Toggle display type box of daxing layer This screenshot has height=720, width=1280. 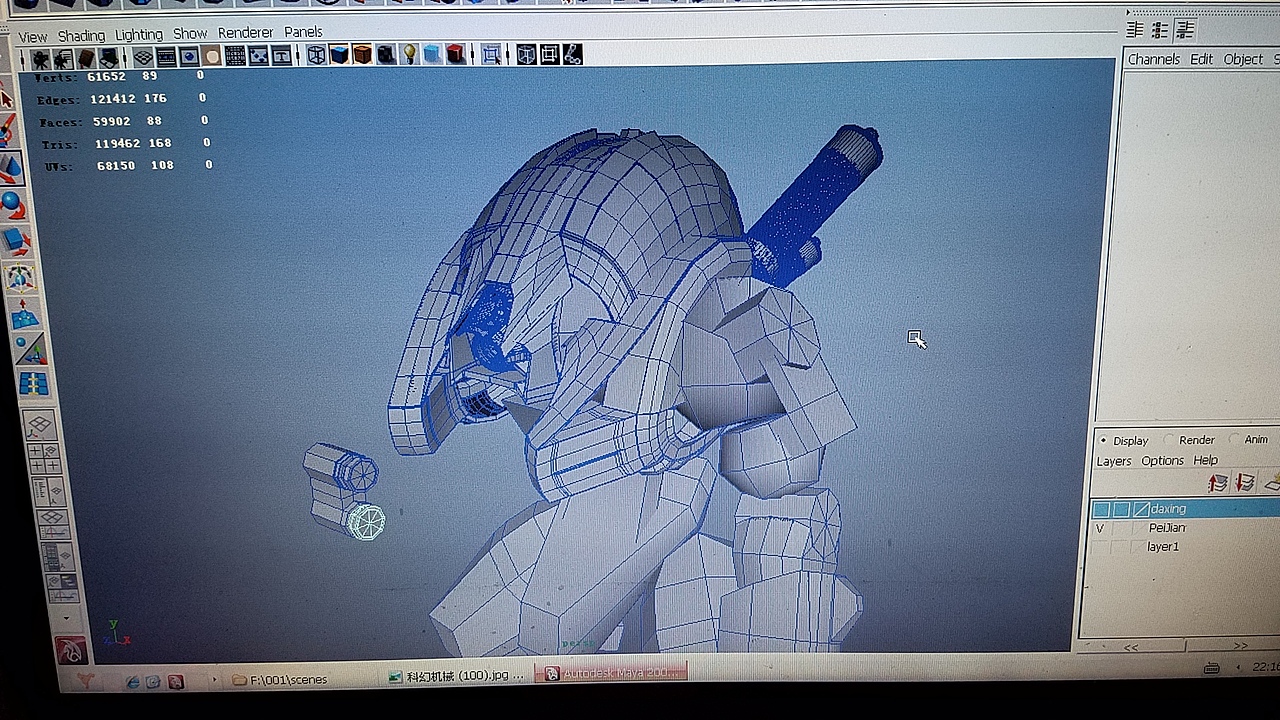click(1121, 510)
